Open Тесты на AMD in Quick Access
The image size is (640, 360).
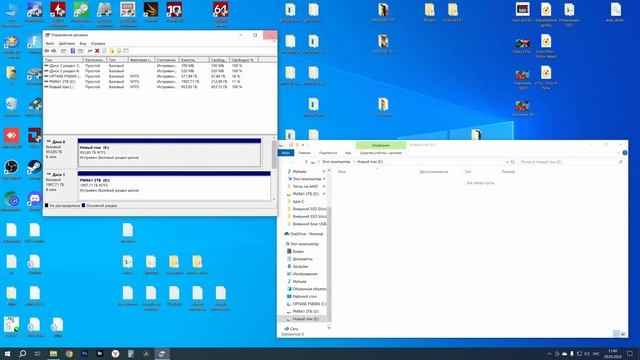tap(305, 187)
